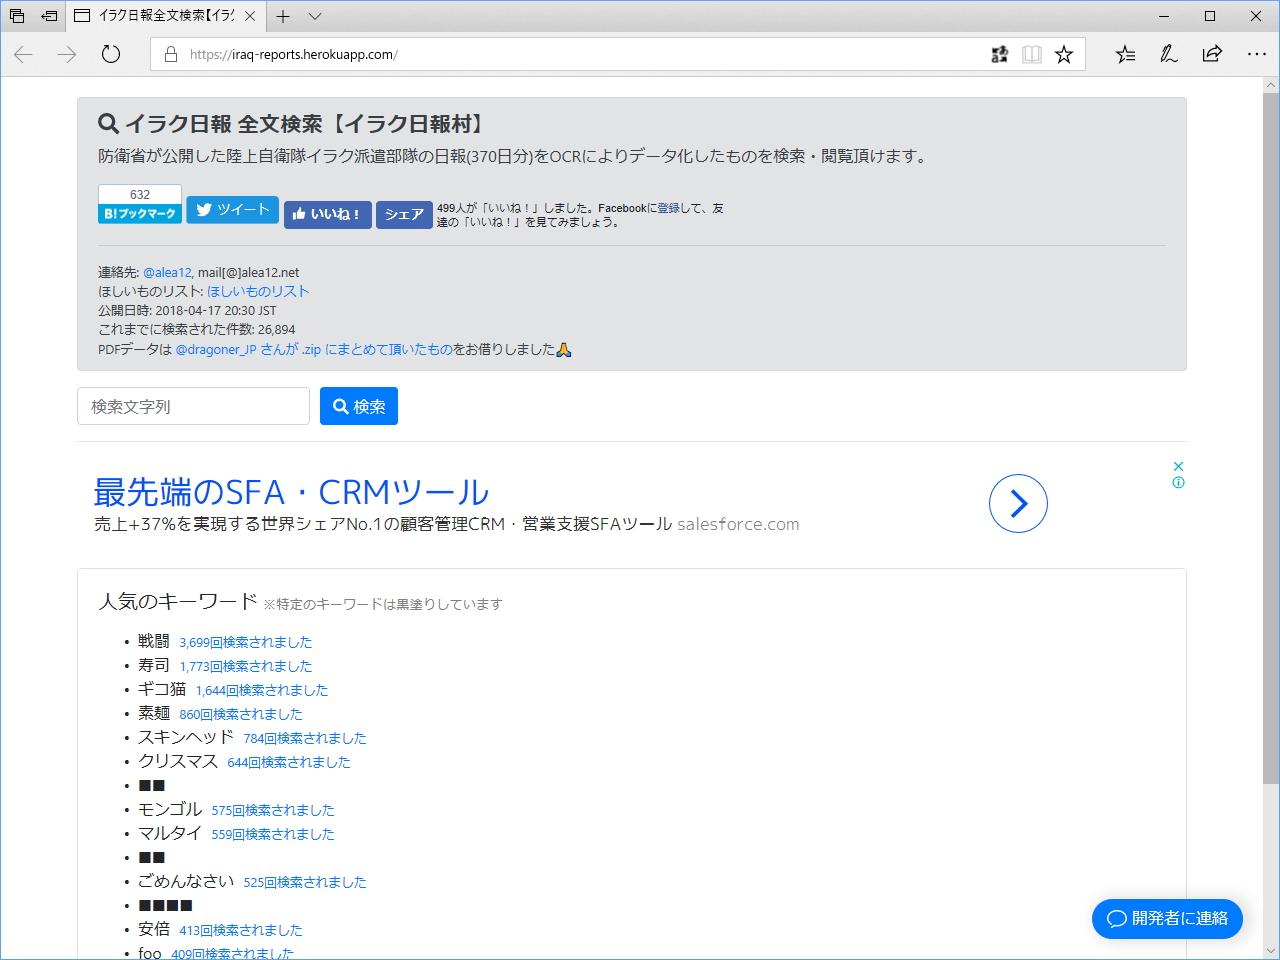The height and width of the screenshot is (960, 1280).
Task: Contact developers via 開発者に連絡 chat bubble
Action: (x=1167, y=919)
